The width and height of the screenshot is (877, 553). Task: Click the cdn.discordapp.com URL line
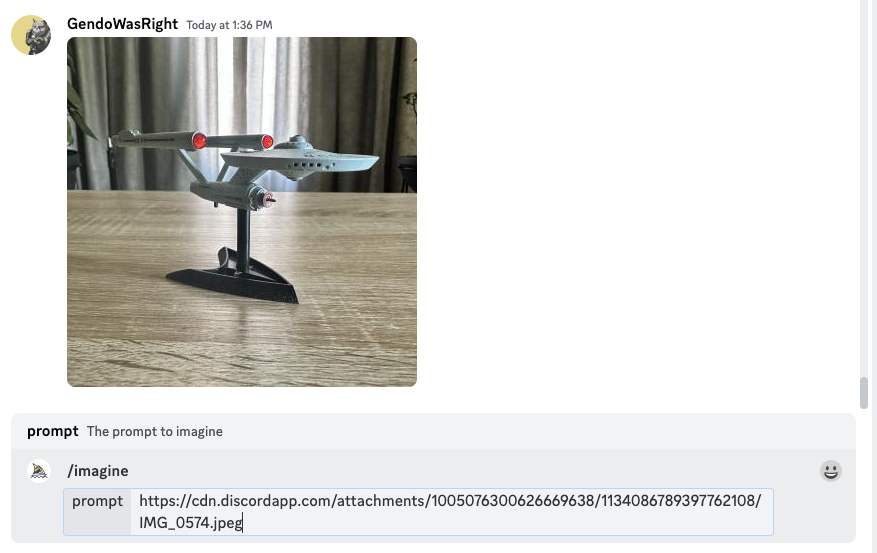[450, 500]
